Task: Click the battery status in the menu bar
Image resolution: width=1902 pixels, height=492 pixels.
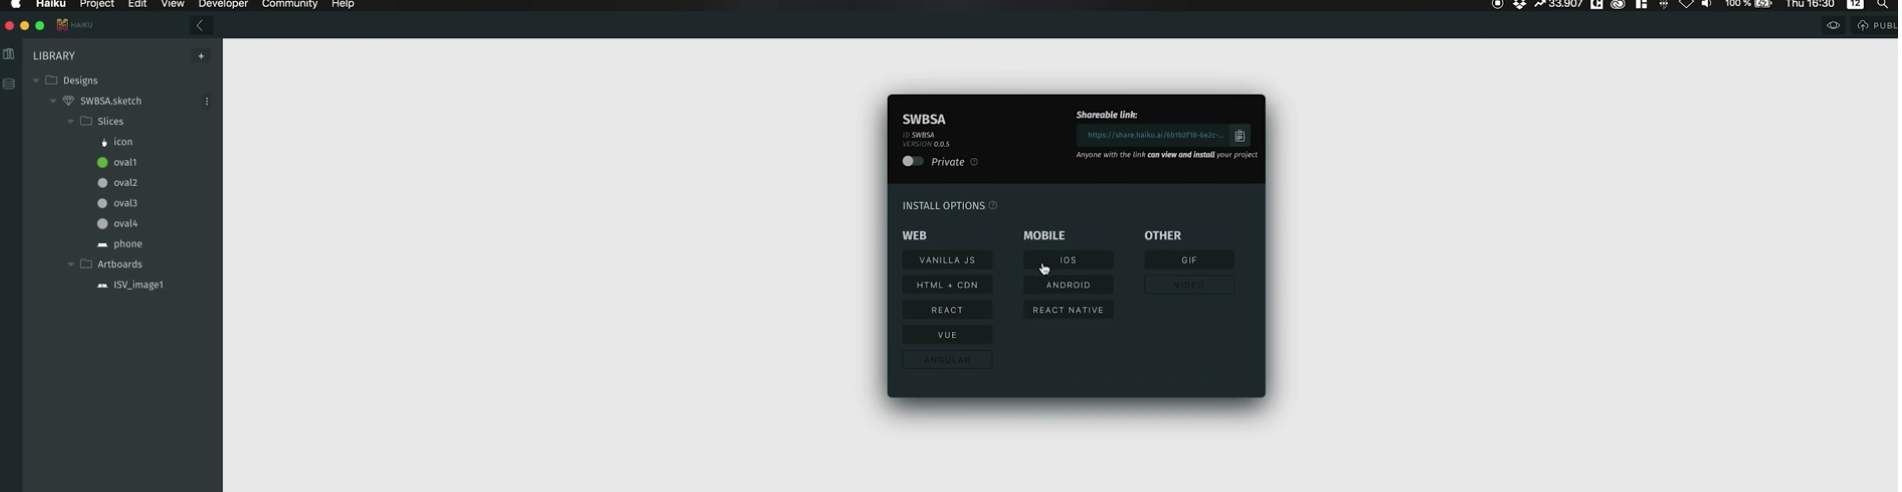Action: 1749,5
